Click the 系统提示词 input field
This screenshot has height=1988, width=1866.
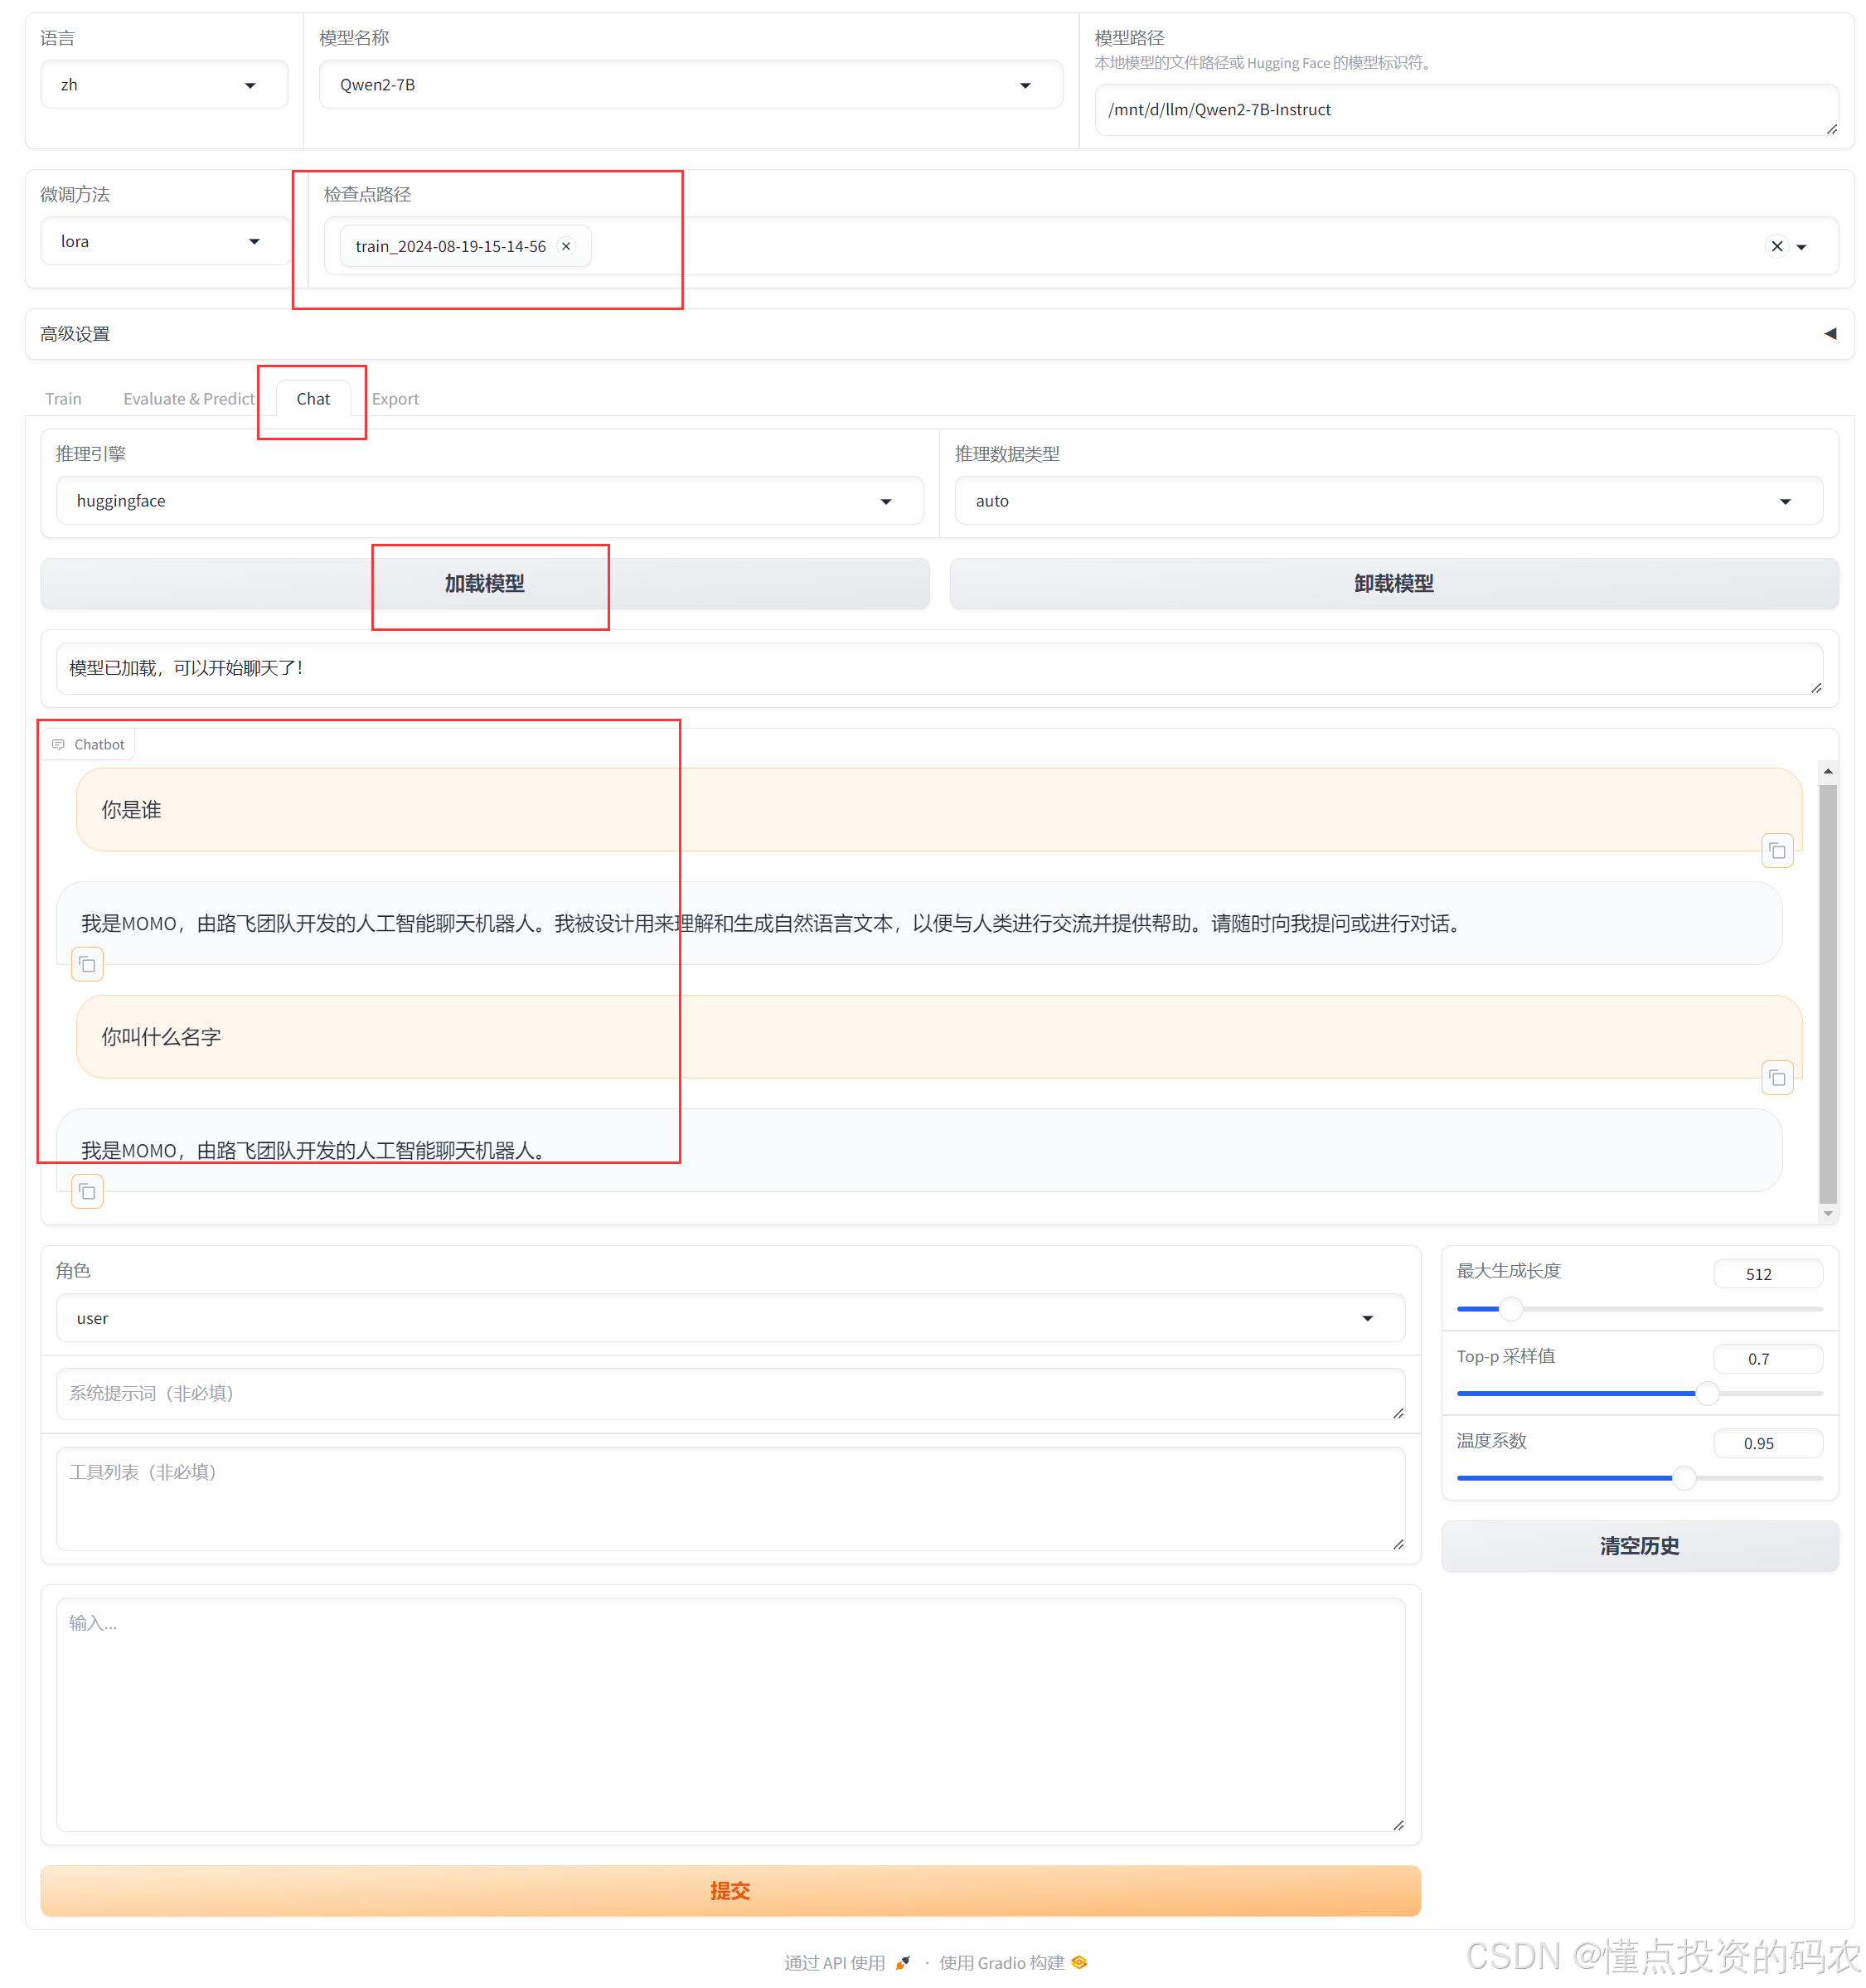click(x=730, y=1393)
